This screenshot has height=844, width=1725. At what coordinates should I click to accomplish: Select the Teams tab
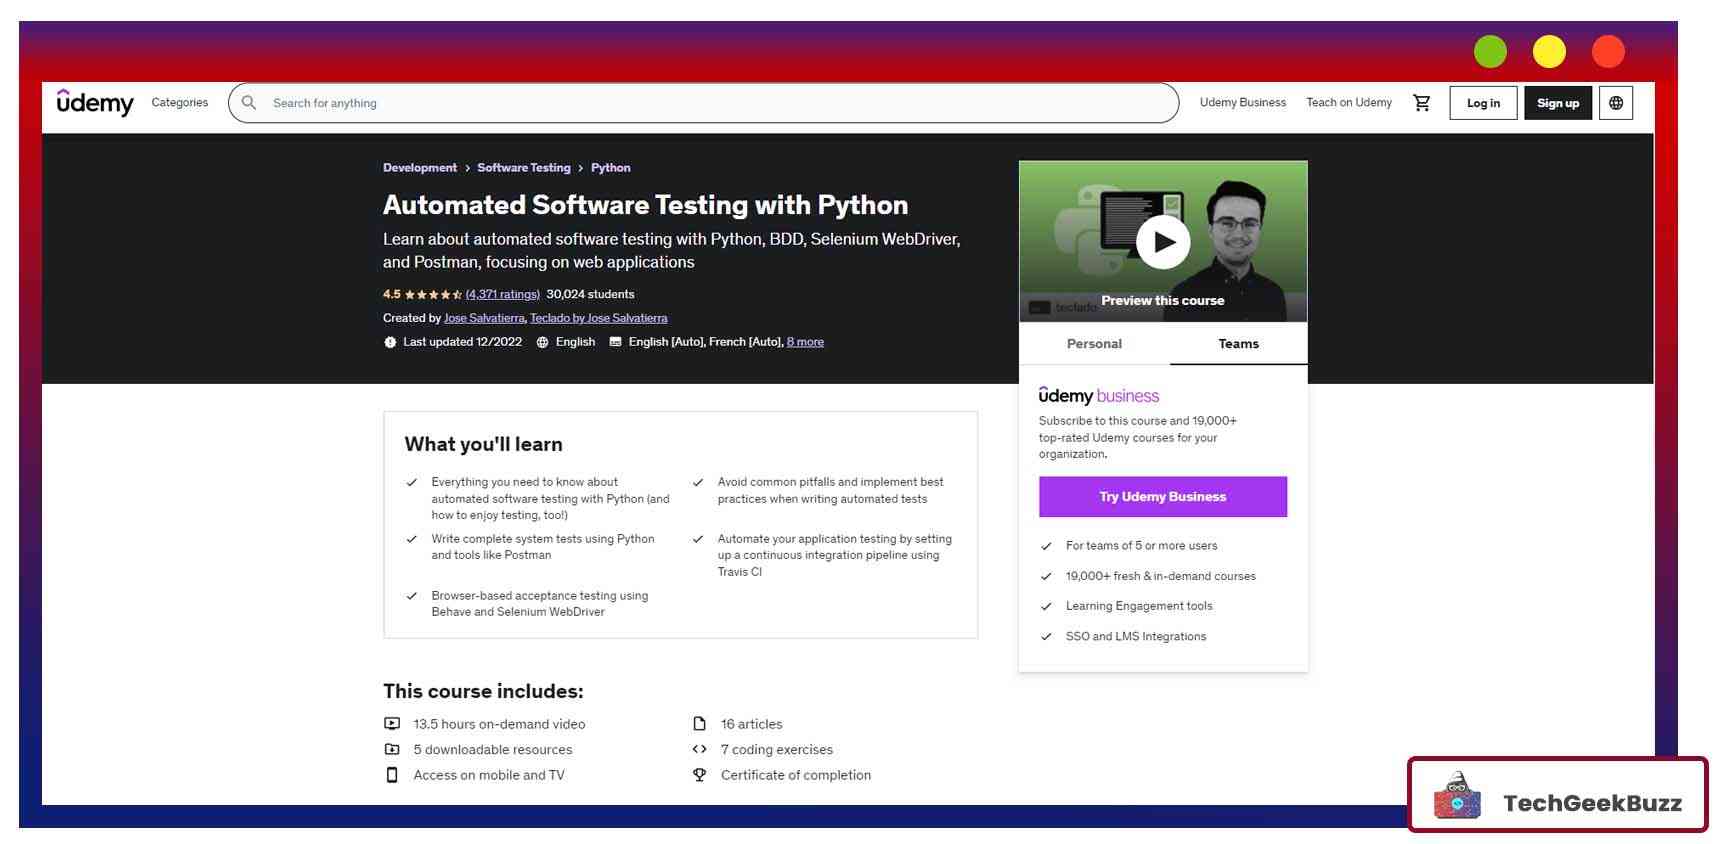pos(1238,344)
